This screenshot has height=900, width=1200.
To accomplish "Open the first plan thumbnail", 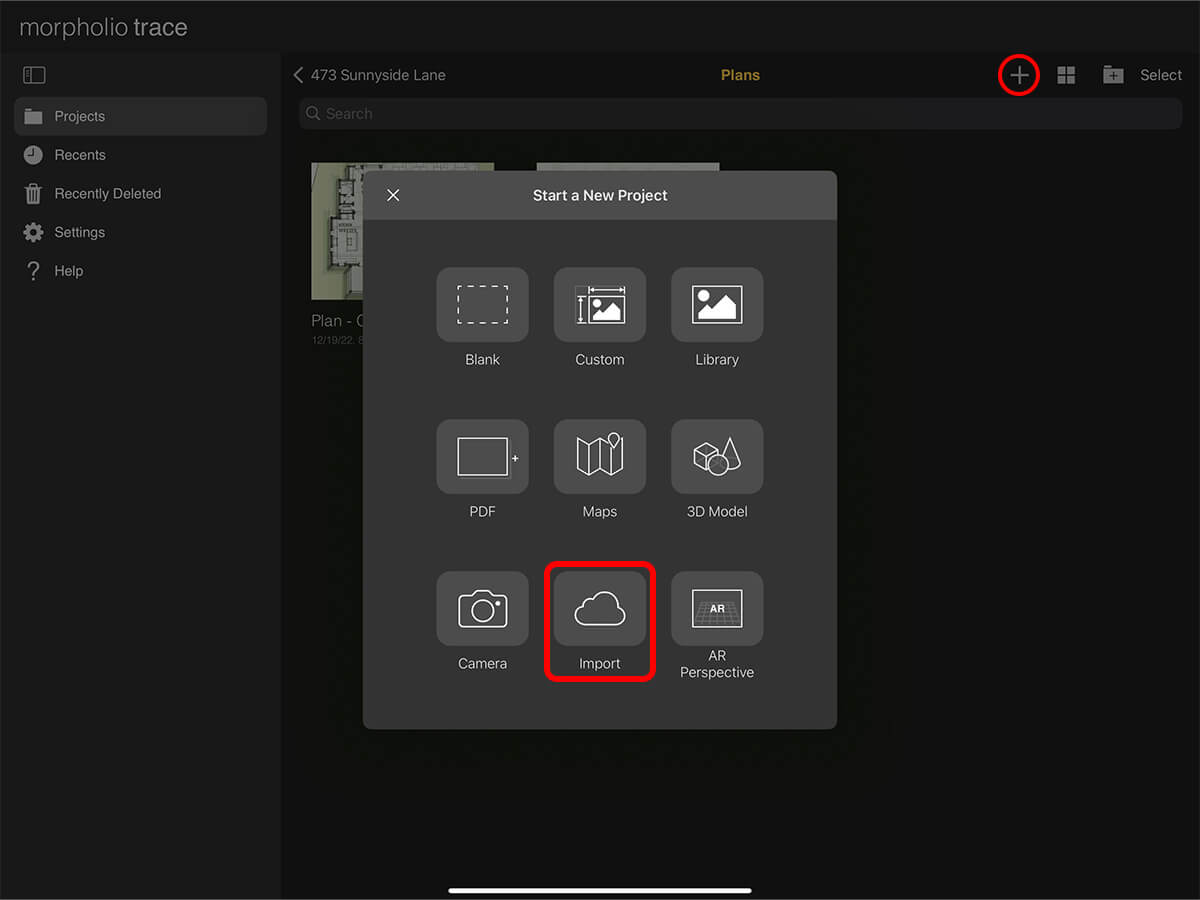I will [336, 230].
